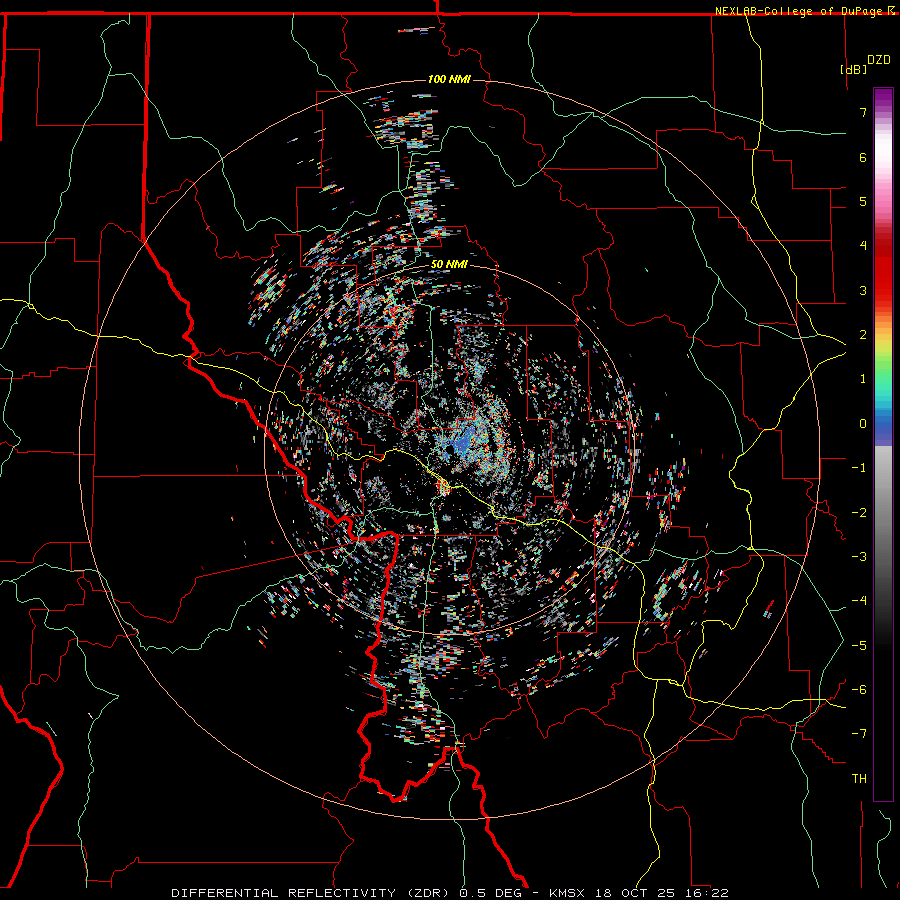Click the DZD product label above scale
Image resolution: width=900 pixels, height=900 pixels.
click(x=879, y=60)
